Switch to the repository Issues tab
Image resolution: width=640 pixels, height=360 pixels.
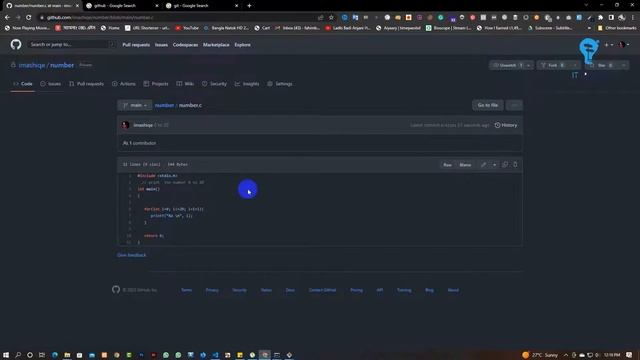point(51,84)
